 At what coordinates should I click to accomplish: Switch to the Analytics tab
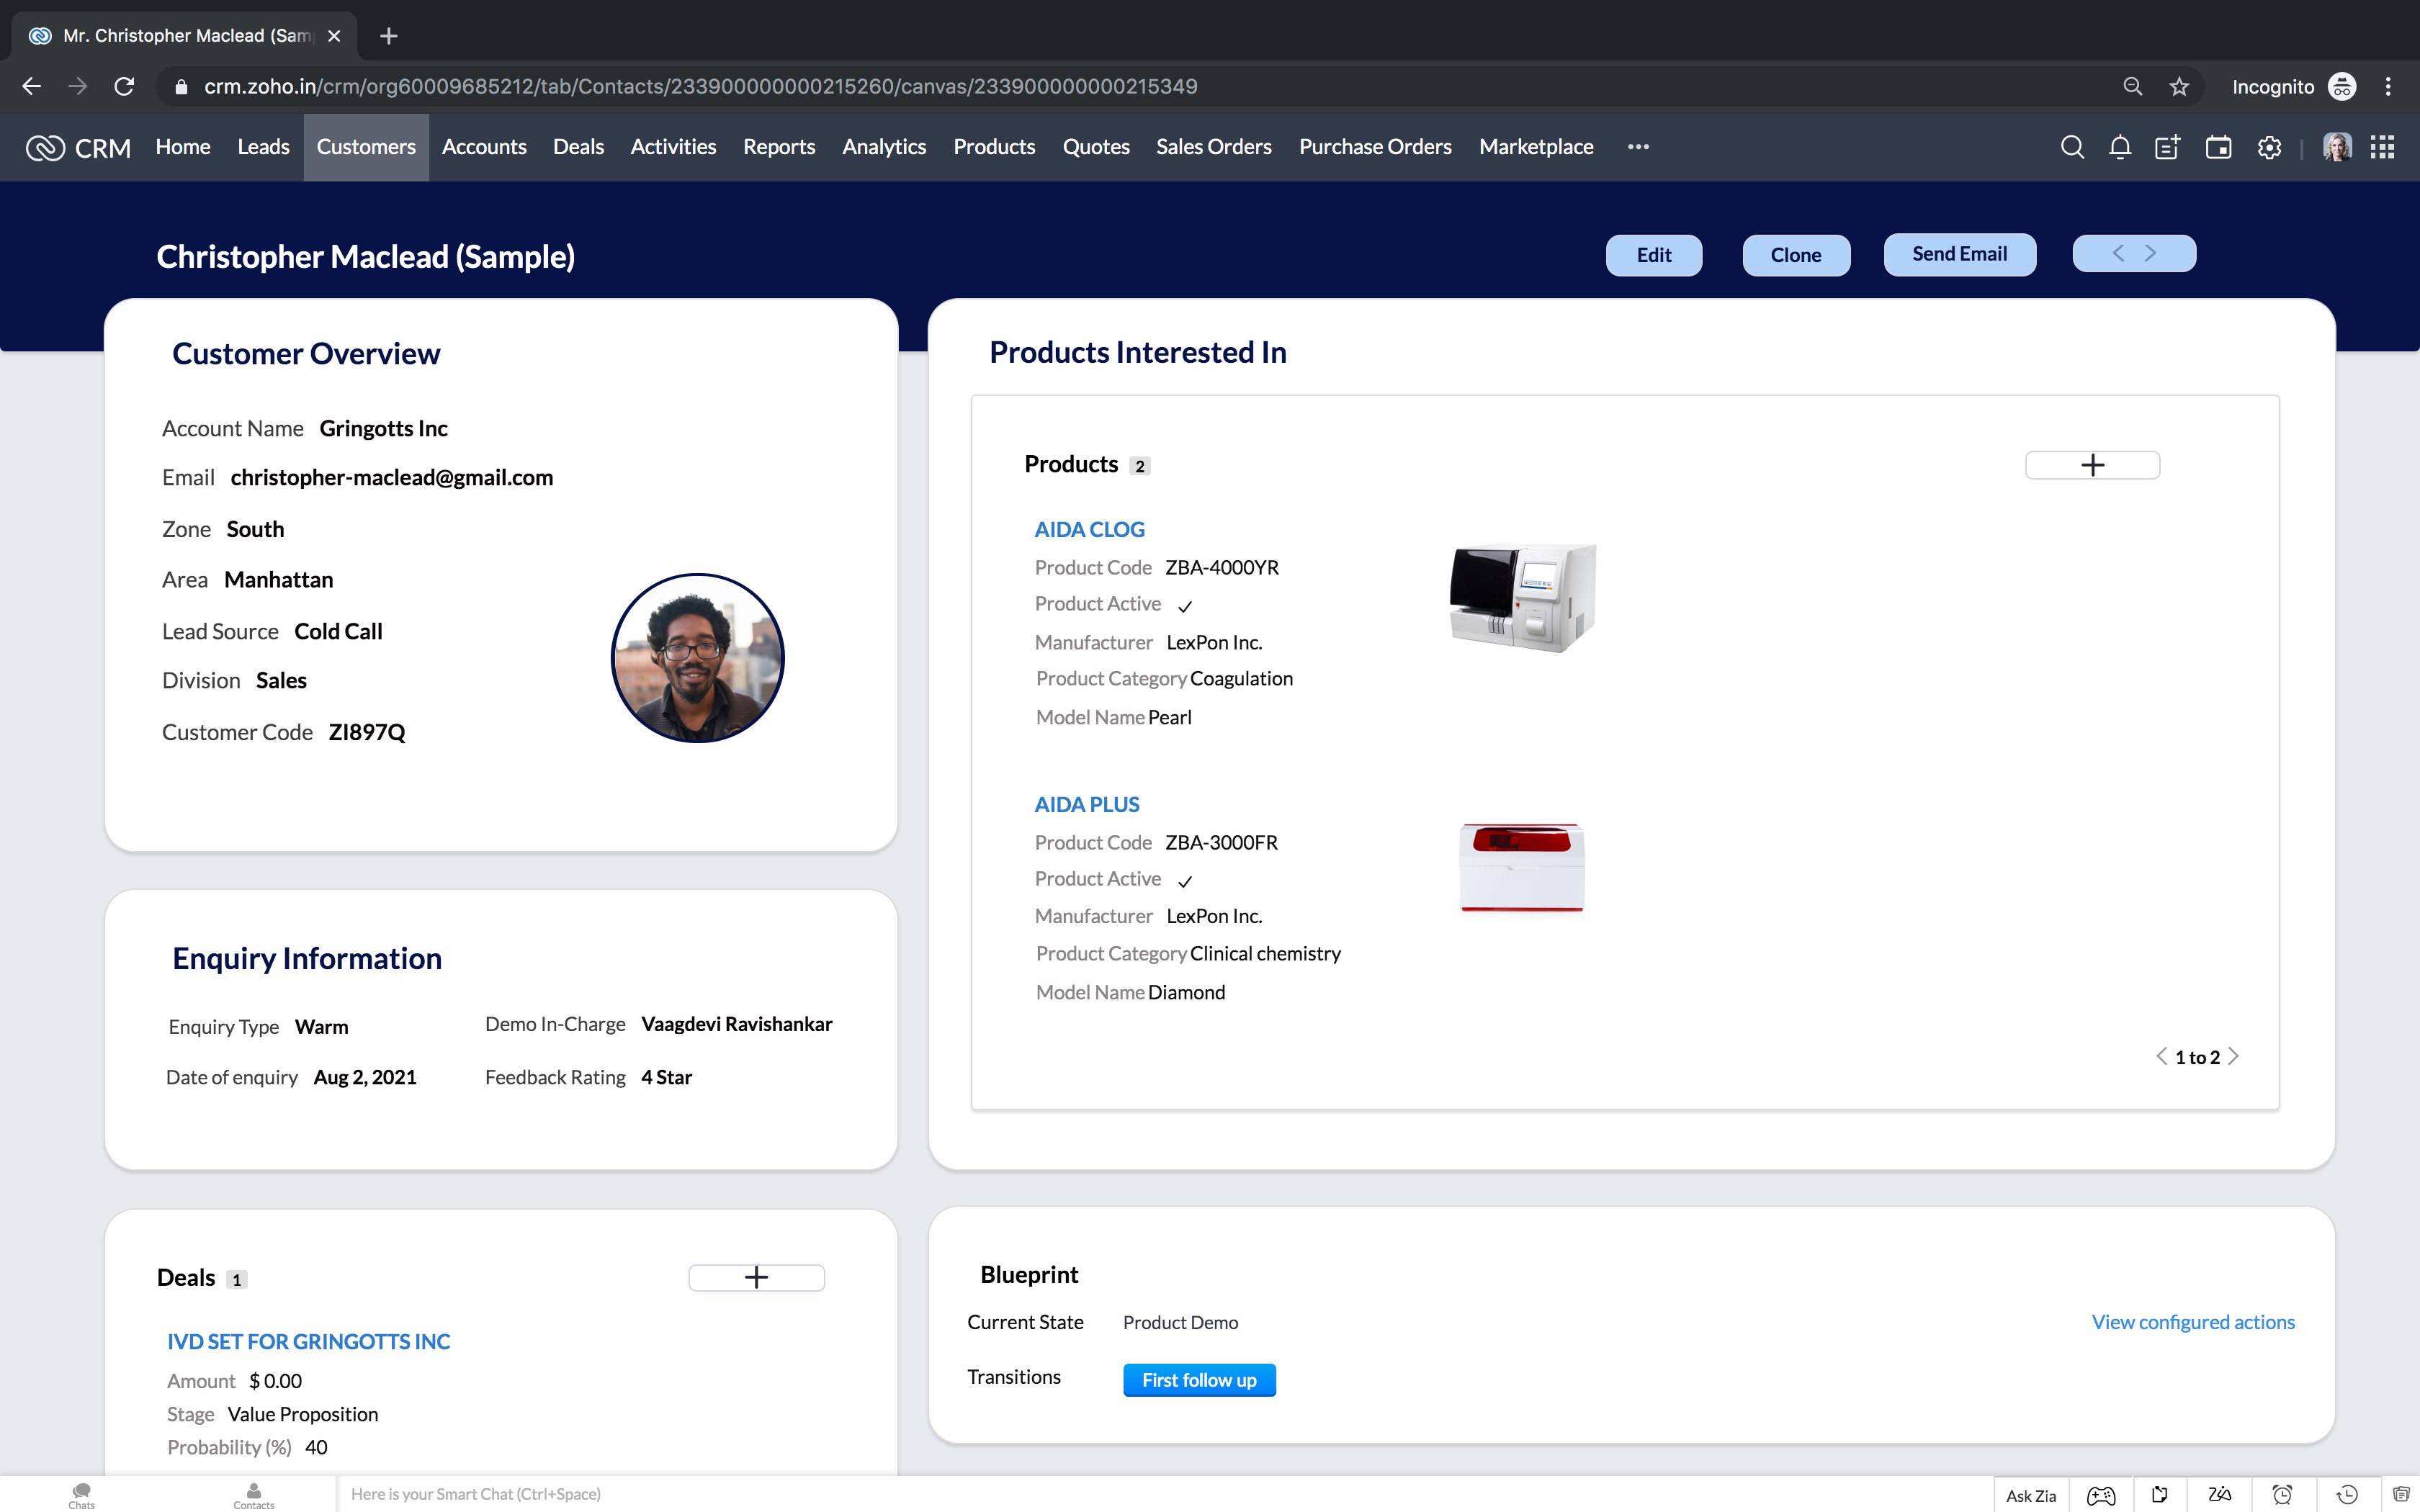point(884,147)
